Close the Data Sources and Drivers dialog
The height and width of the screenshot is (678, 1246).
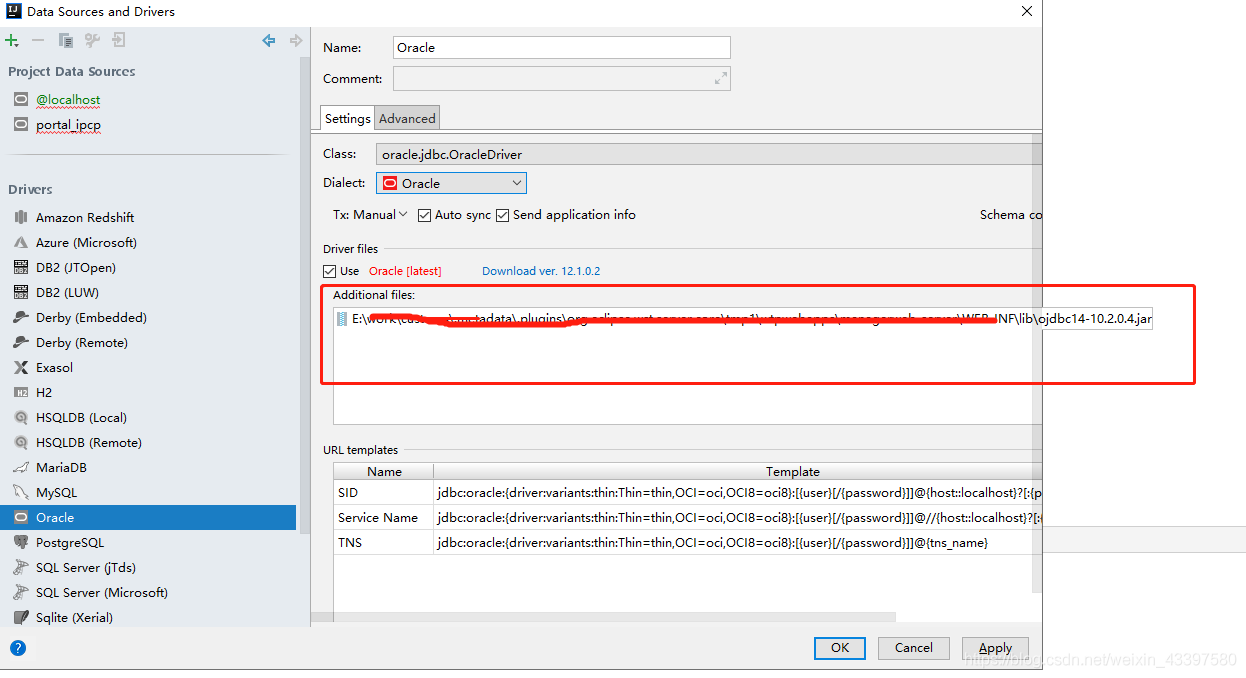(x=1026, y=11)
